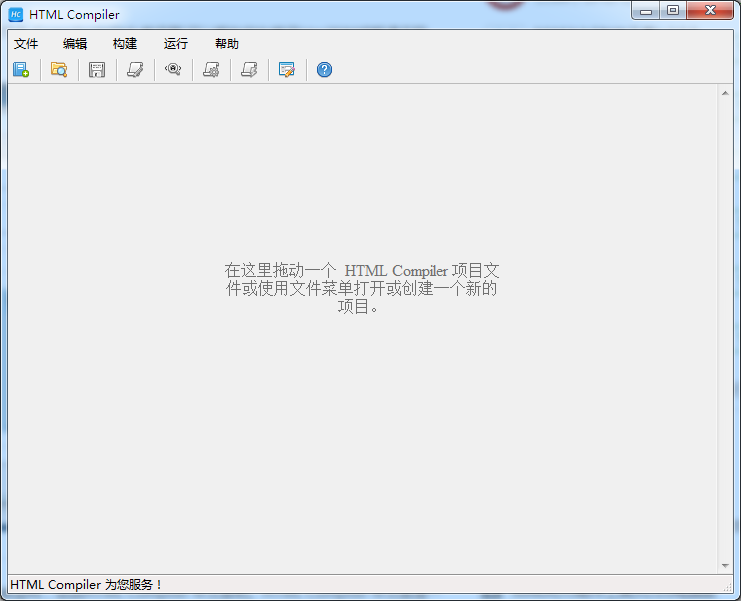
Task: Click the resize grip at status bar corner
Action: point(728,587)
